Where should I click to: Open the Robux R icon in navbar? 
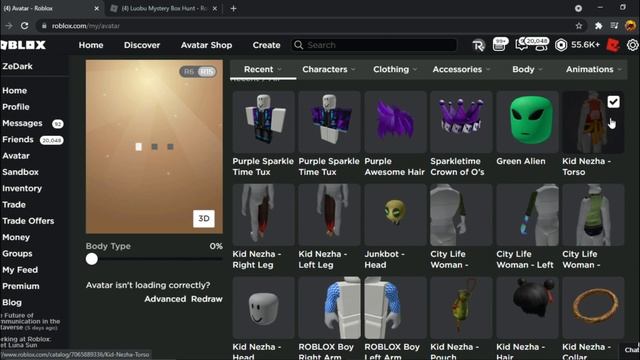click(x=478, y=45)
